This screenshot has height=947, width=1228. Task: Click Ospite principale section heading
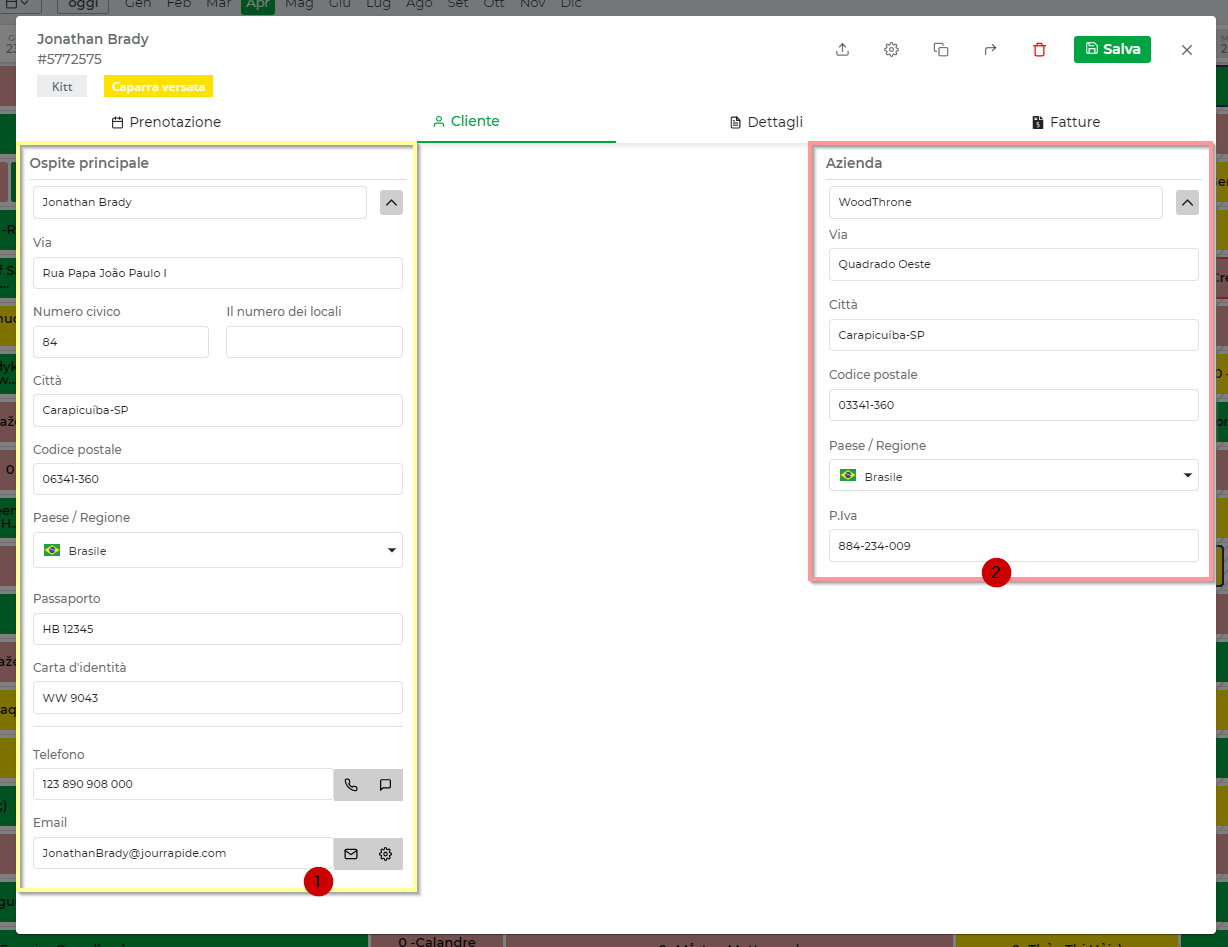coord(89,163)
